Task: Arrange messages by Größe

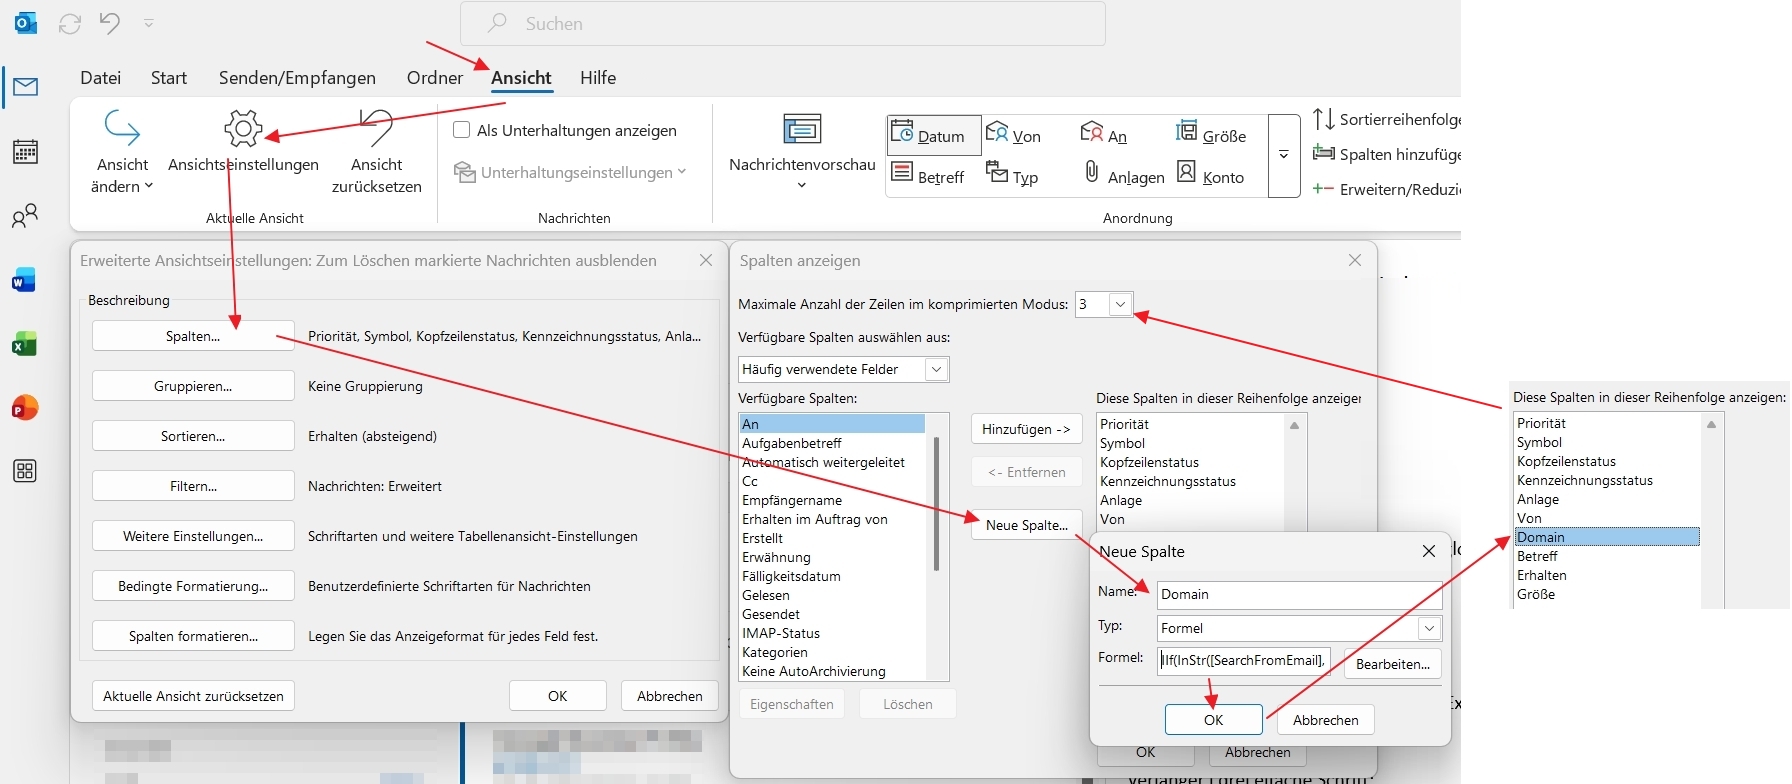Action: tap(1211, 134)
